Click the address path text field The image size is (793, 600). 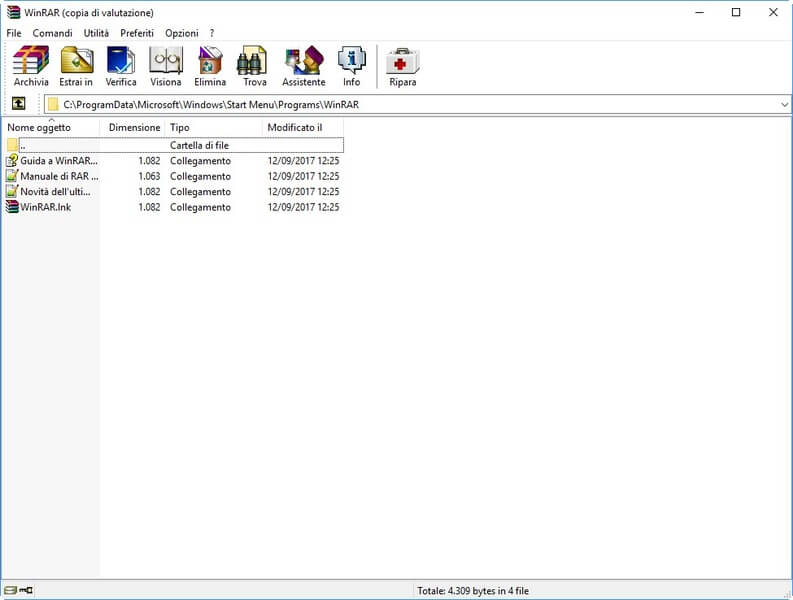[420, 105]
